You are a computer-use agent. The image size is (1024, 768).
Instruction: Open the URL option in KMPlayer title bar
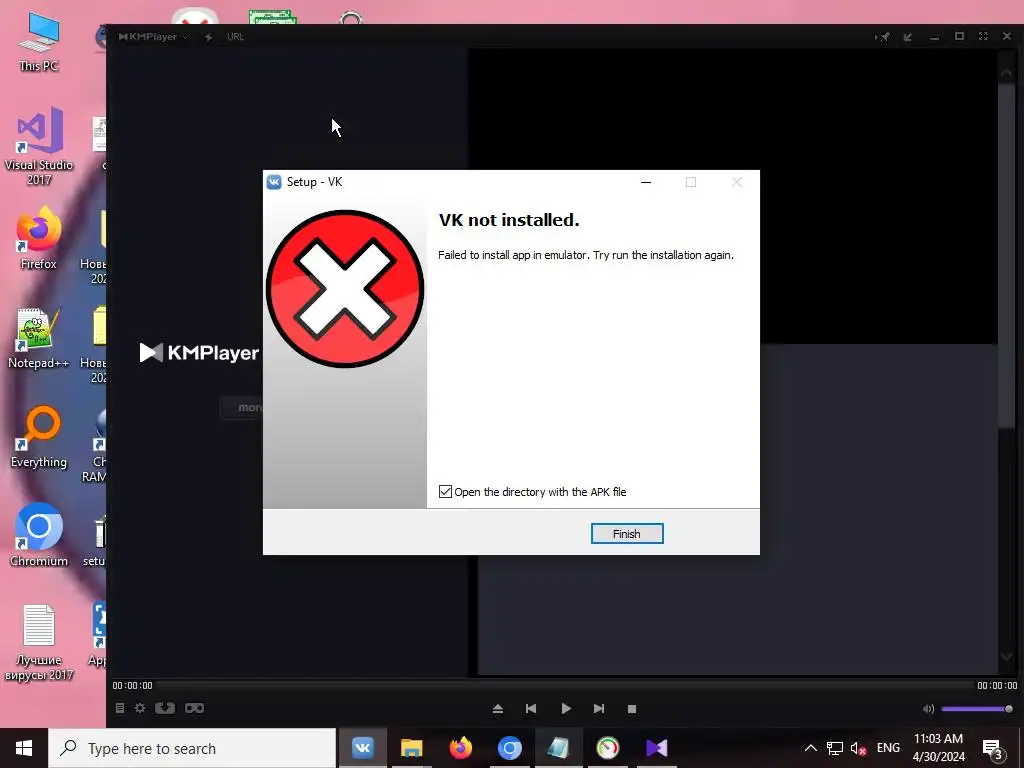click(235, 37)
